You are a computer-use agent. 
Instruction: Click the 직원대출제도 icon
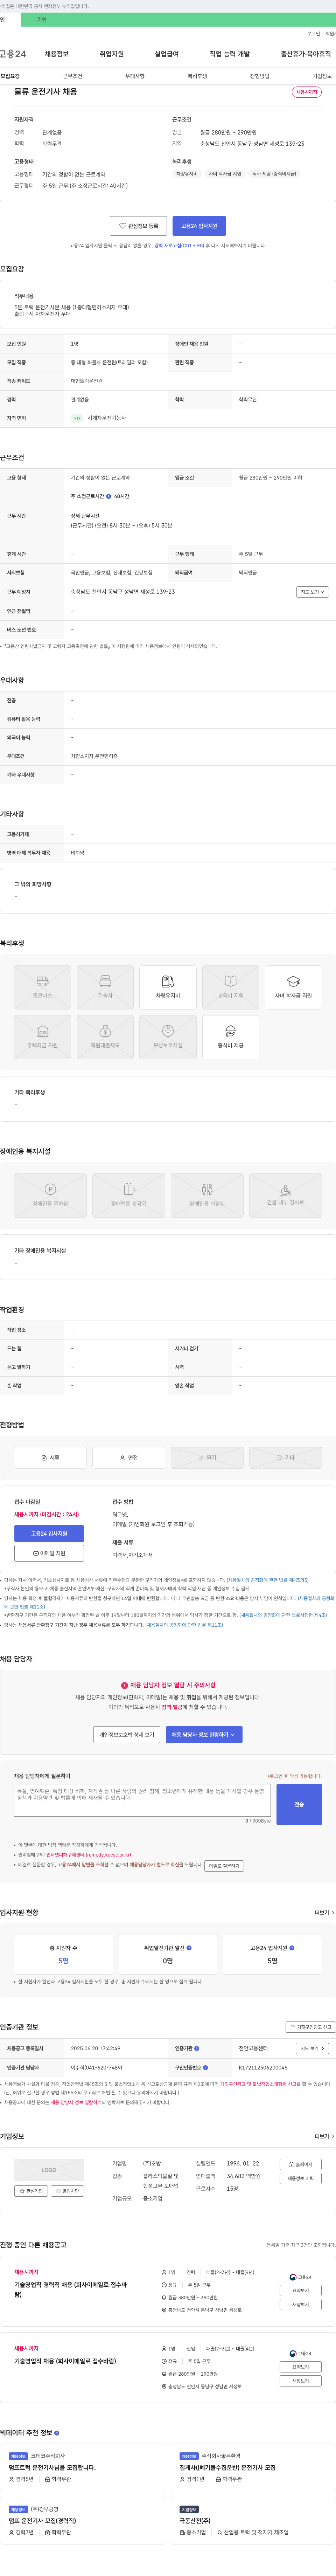[x=105, y=1037]
